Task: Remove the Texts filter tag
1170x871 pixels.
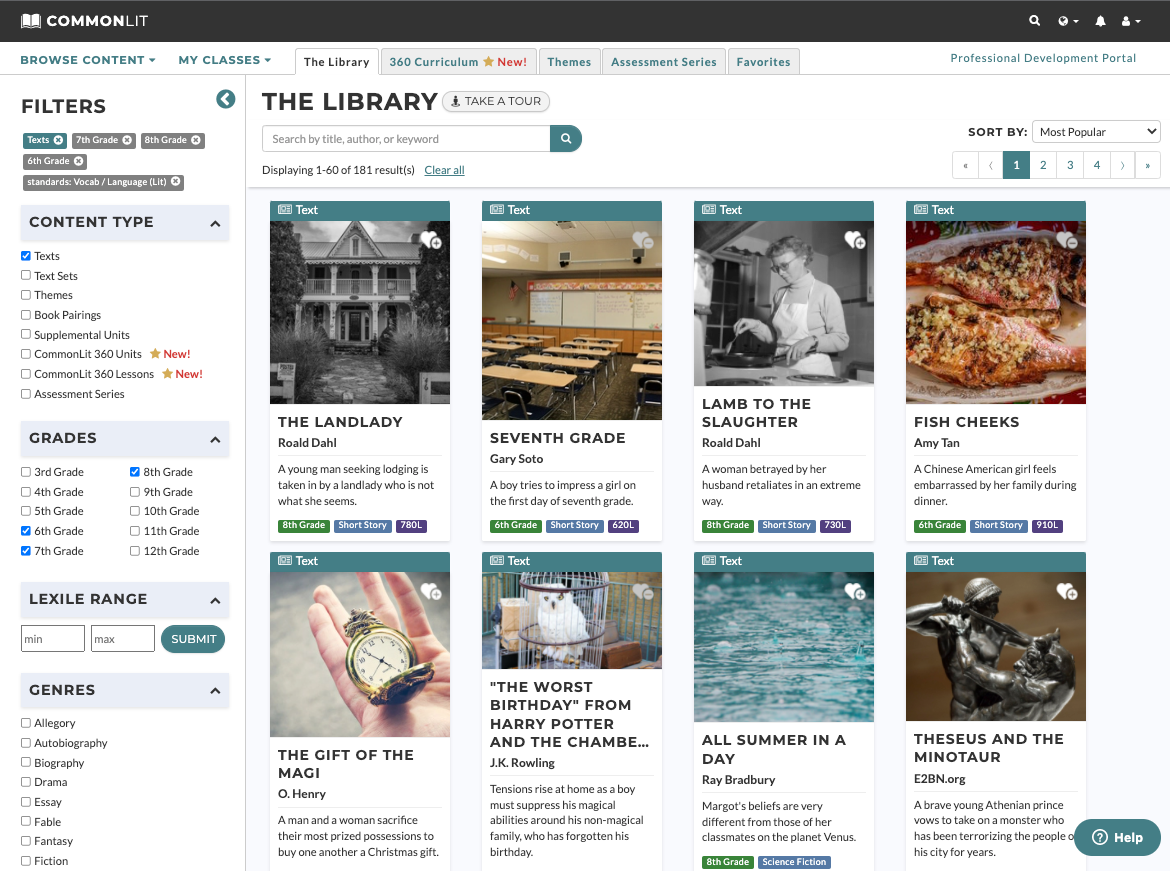Action: click(x=58, y=140)
